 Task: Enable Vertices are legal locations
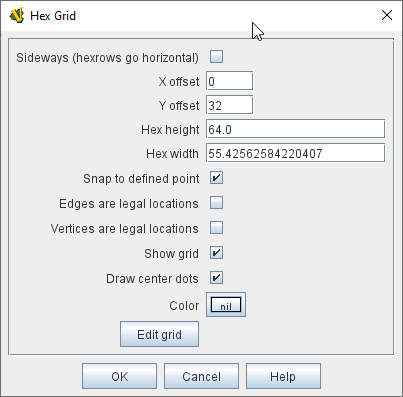(x=216, y=228)
